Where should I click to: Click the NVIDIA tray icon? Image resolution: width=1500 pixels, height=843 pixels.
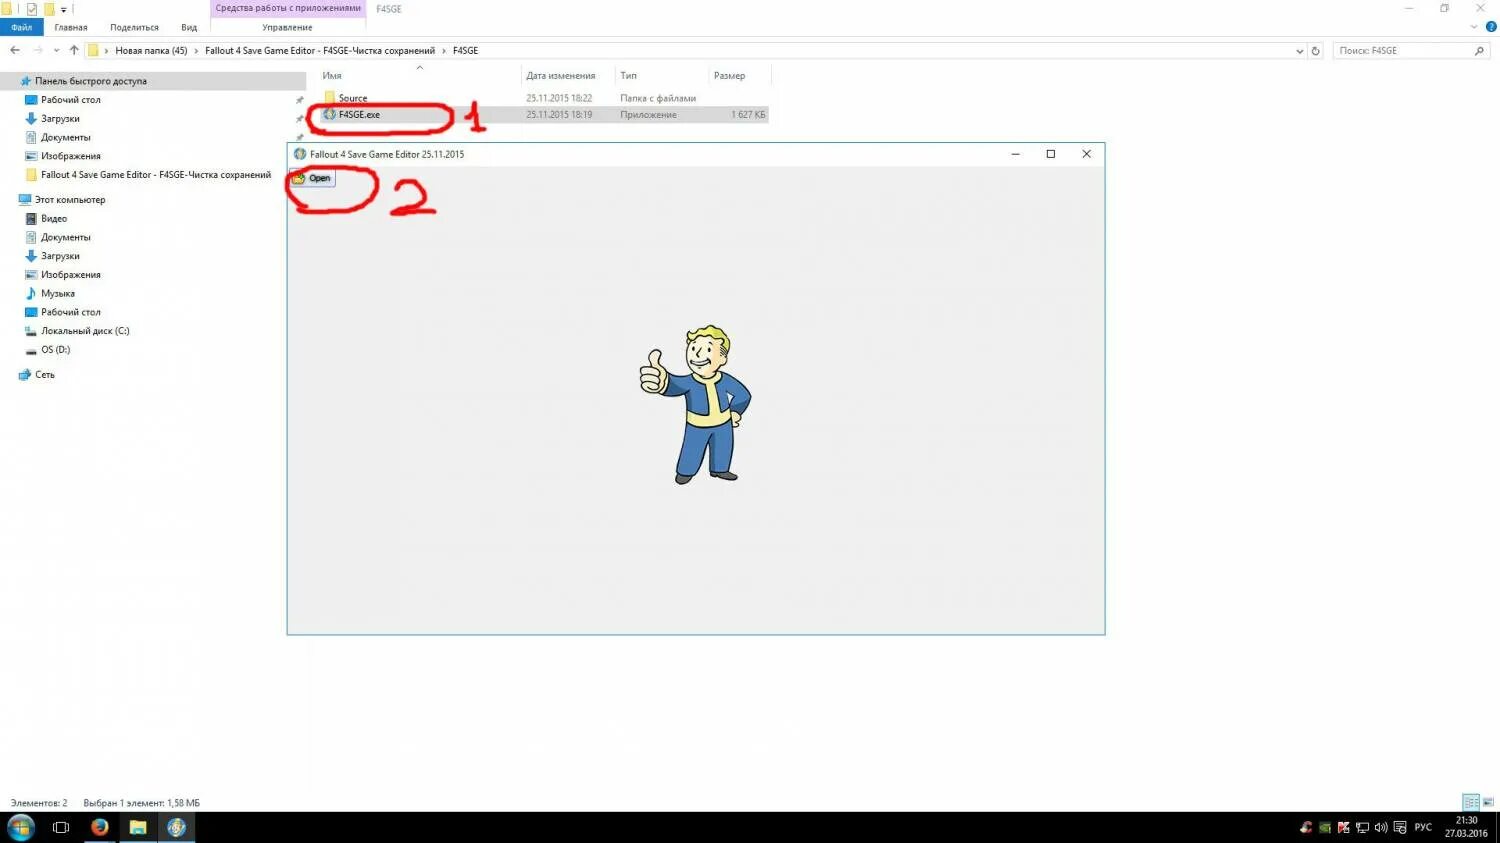[1325, 827]
